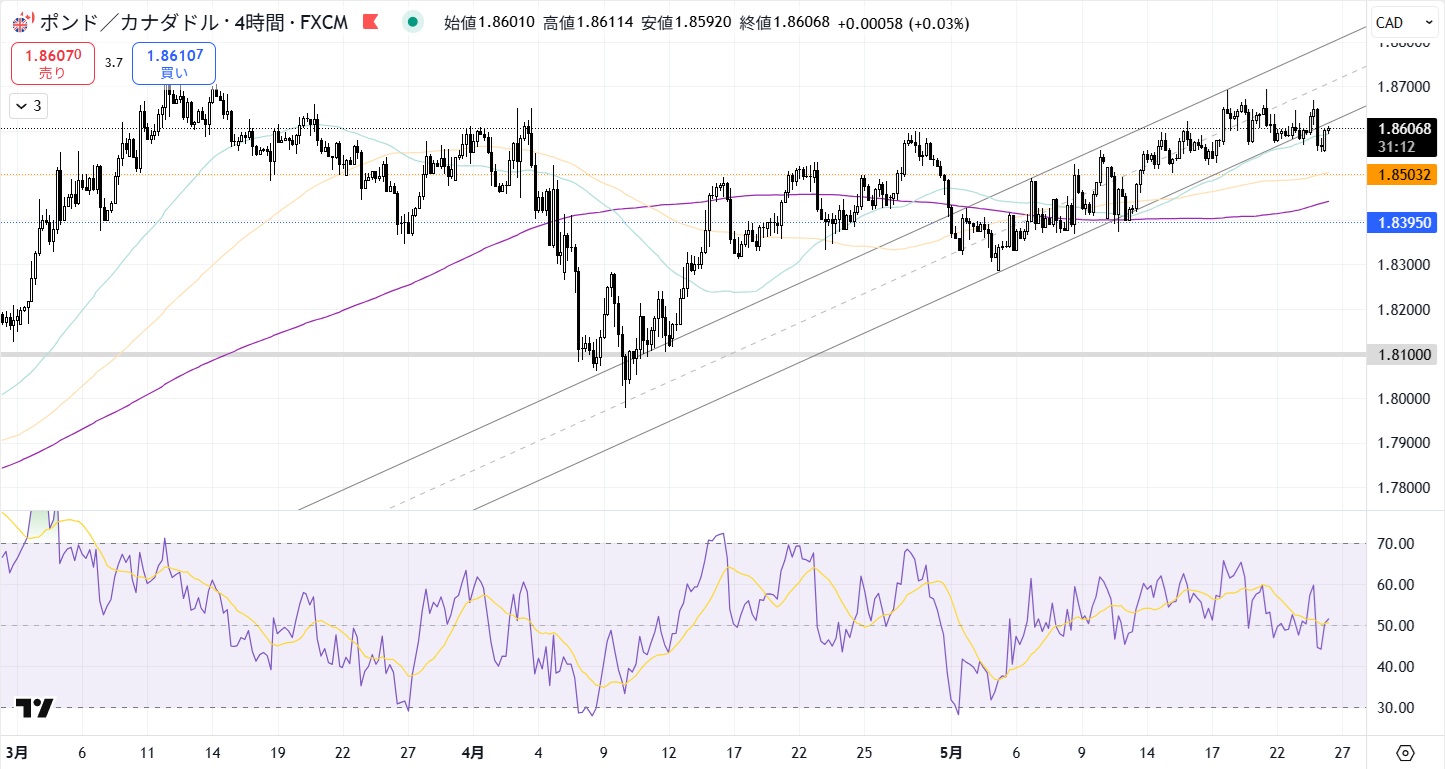
Task: Click the 4月 label on the time axis
Action: tap(474, 753)
